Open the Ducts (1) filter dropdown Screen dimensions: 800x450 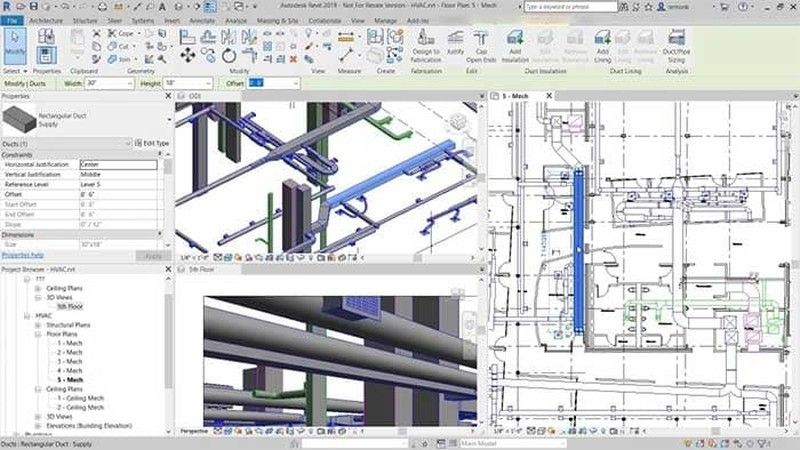click(x=128, y=144)
